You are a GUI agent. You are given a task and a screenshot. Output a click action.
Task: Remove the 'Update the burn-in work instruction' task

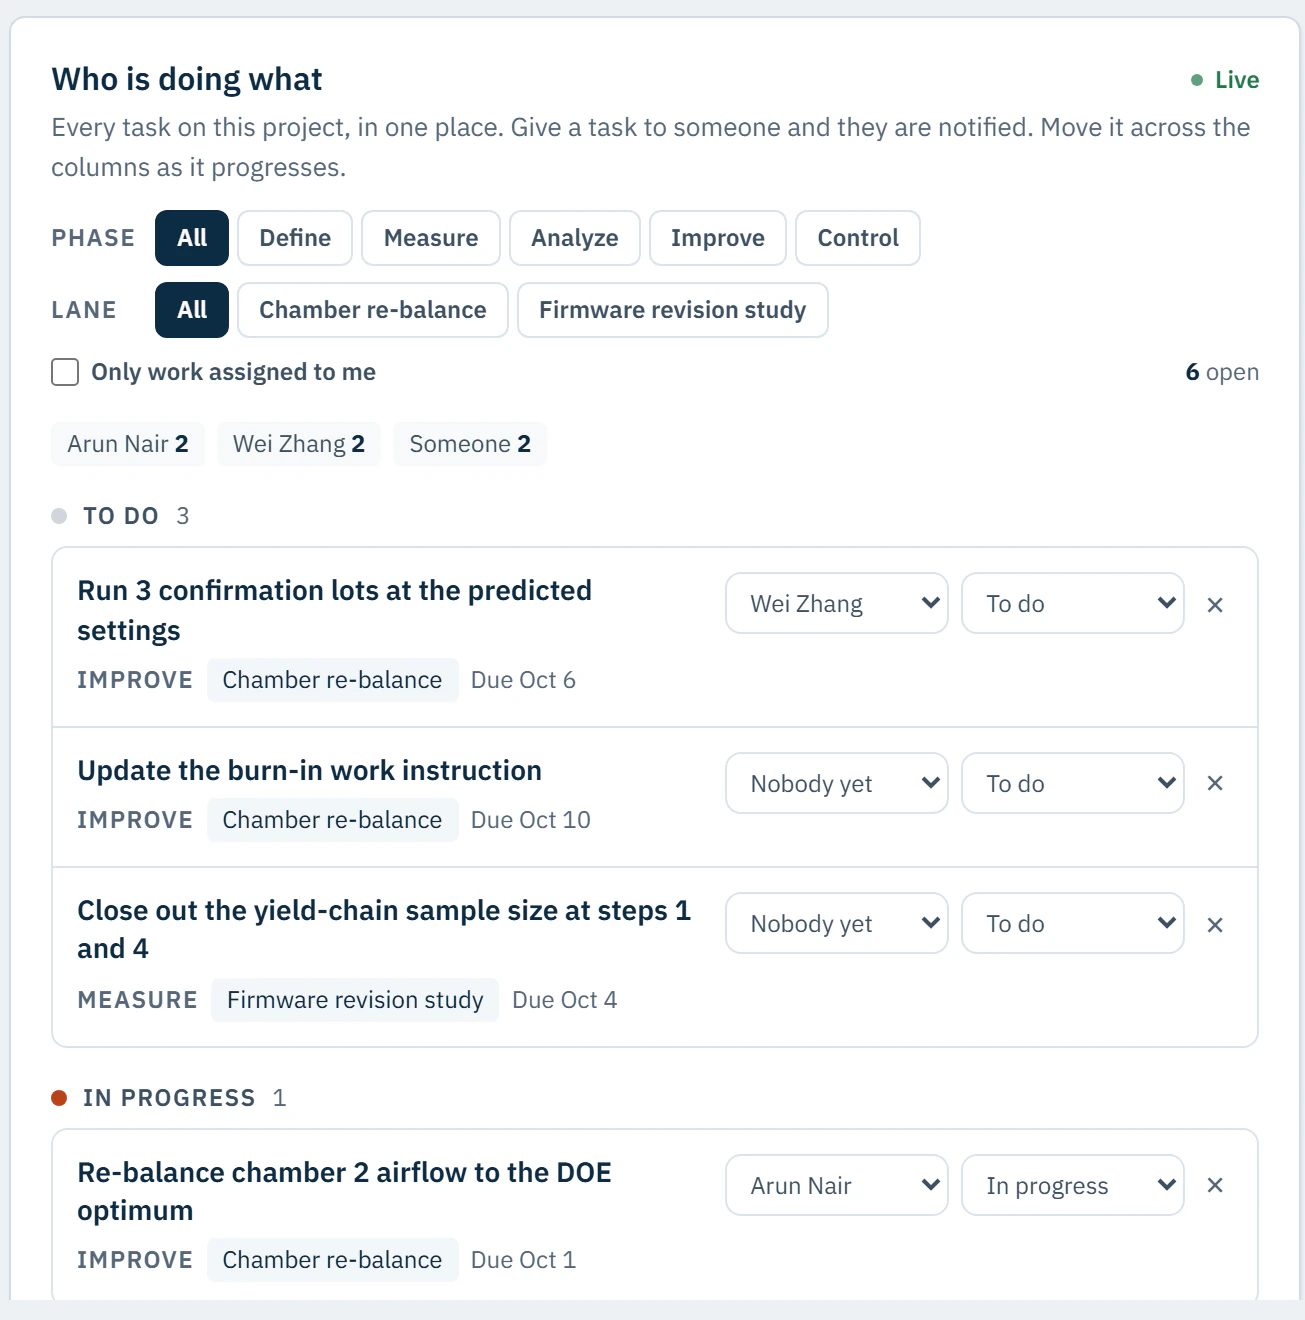click(1215, 783)
